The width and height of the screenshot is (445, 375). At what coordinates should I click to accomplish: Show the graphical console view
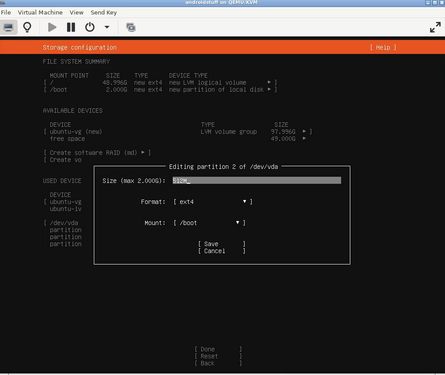tap(8, 27)
